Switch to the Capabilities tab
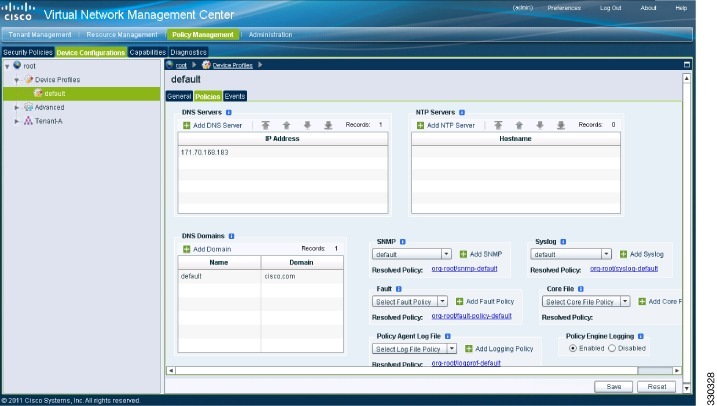This screenshot has width=717, height=406. [147, 53]
